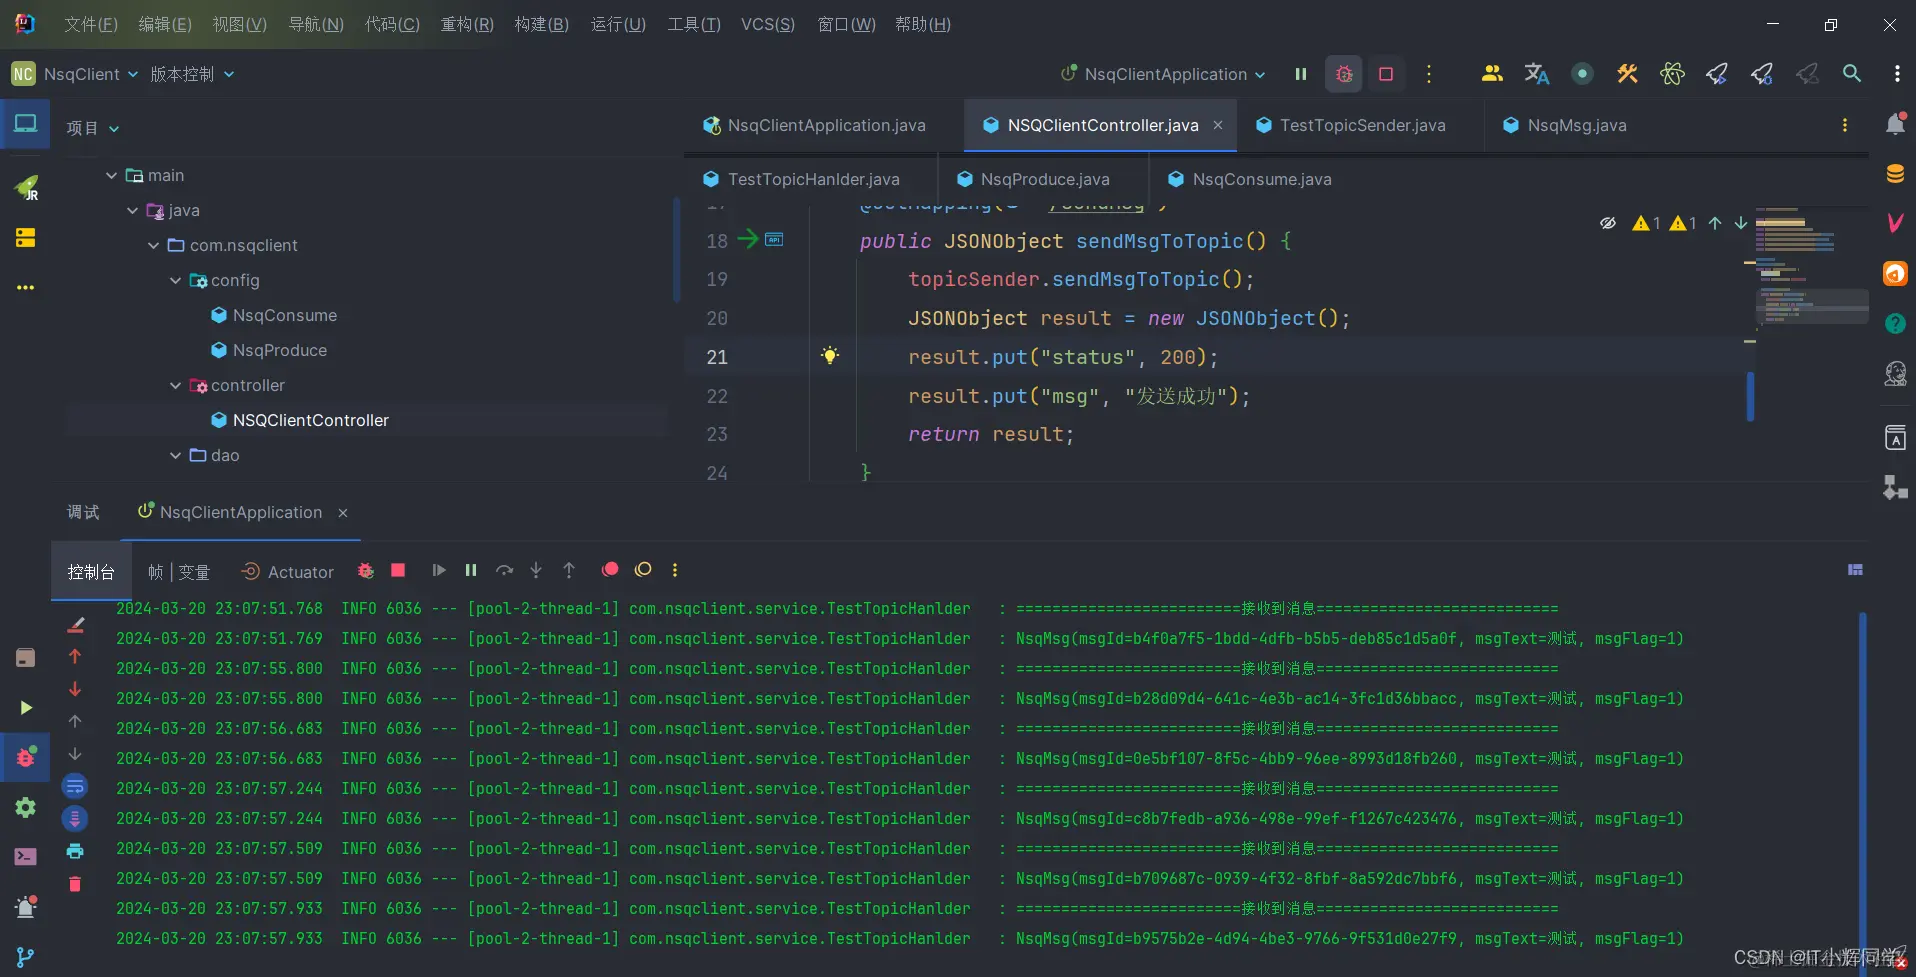Toggle soft-wrap in console sidebar
This screenshot has width=1916, height=977.
coord(75,786)
